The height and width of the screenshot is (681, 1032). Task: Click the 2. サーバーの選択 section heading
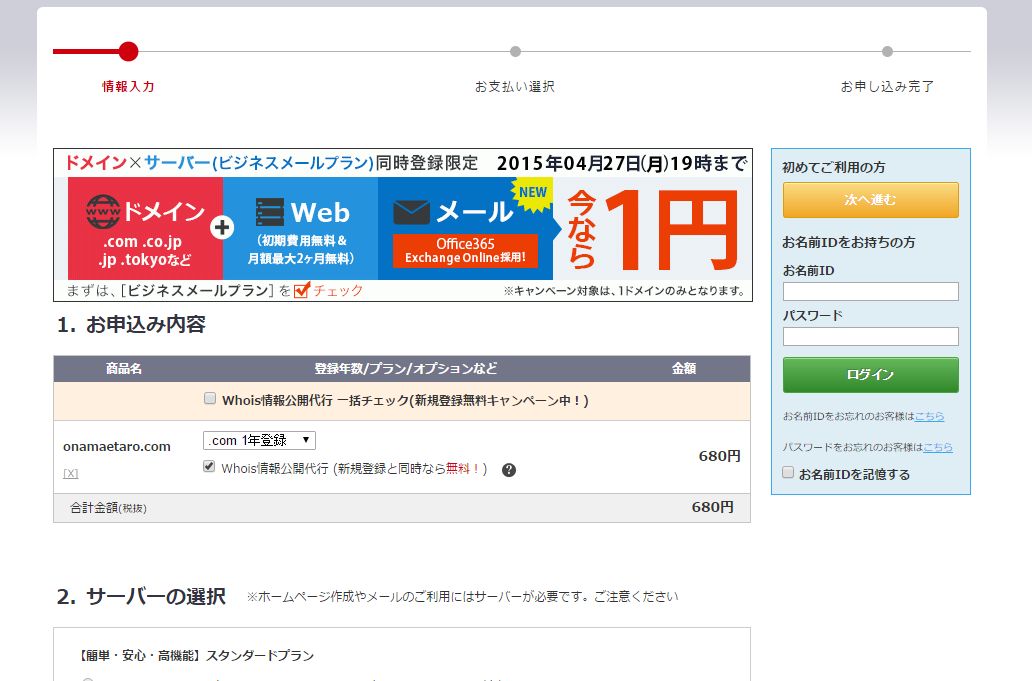click(x=141, y=597)
